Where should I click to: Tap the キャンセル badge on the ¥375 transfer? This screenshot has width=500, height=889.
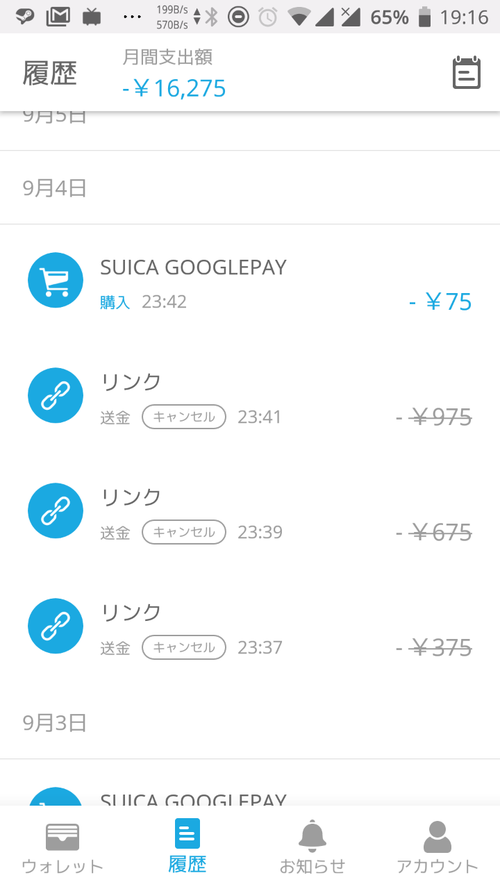[x=184, y=647]
